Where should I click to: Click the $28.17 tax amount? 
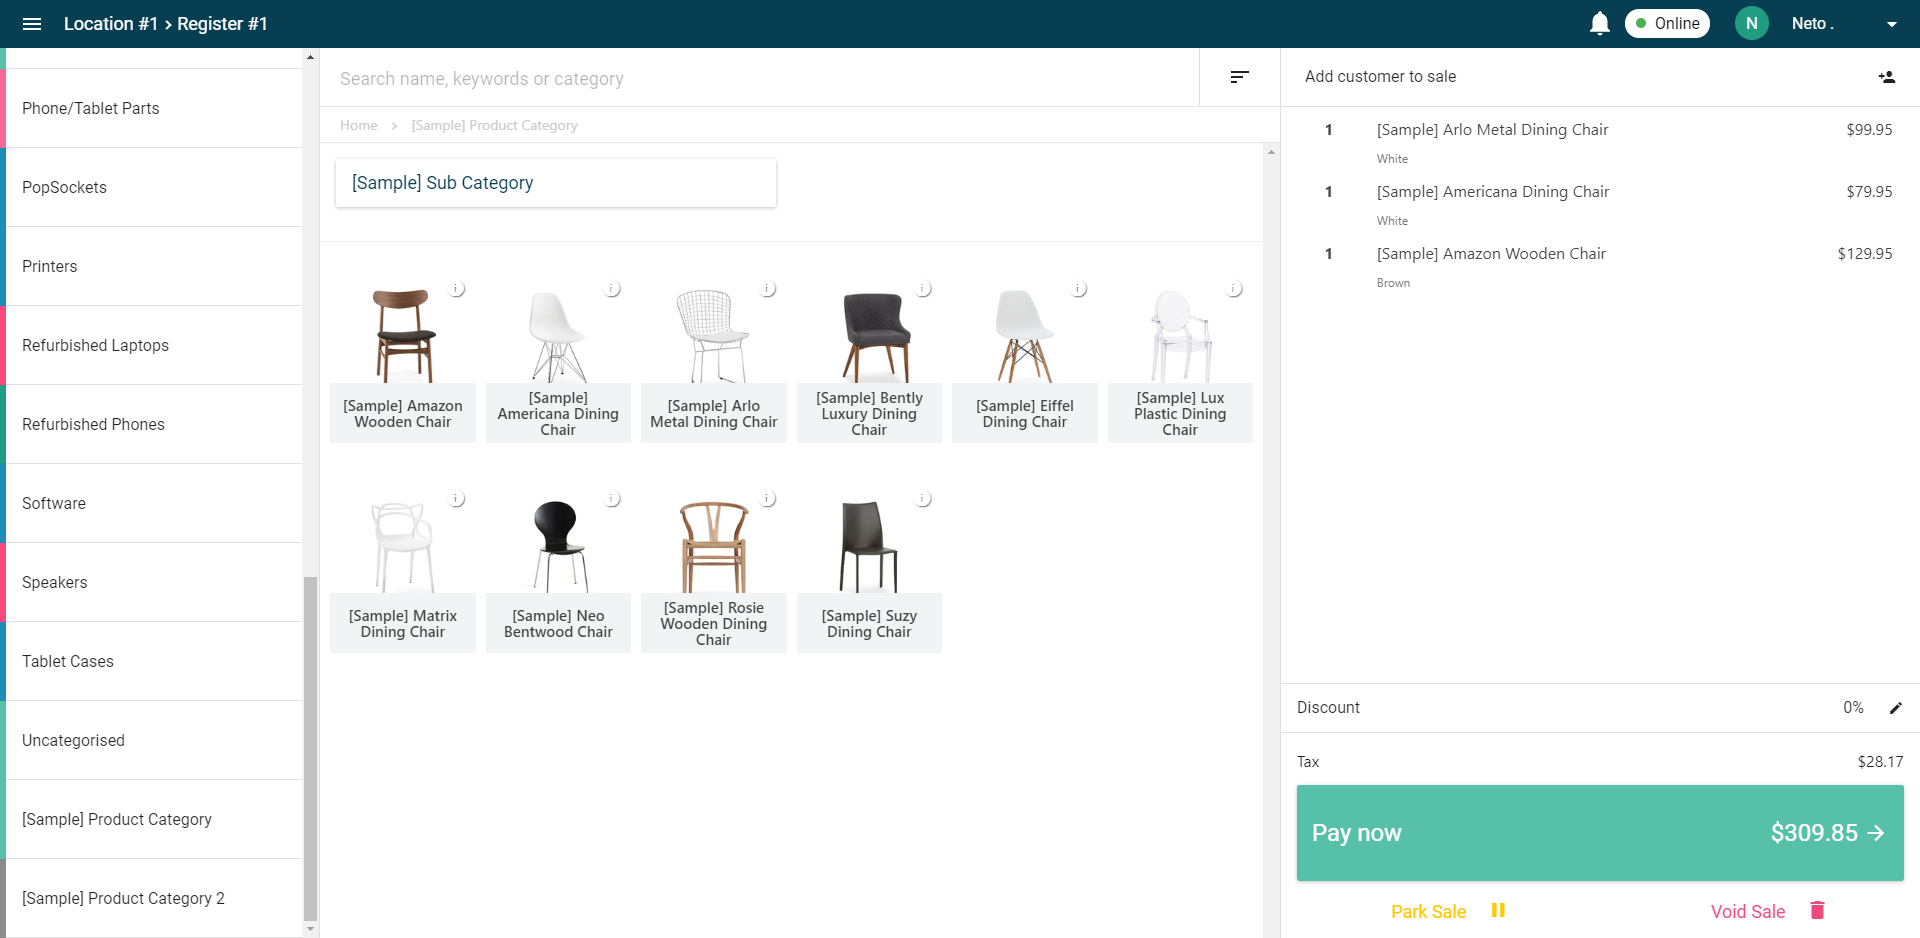1880,762
